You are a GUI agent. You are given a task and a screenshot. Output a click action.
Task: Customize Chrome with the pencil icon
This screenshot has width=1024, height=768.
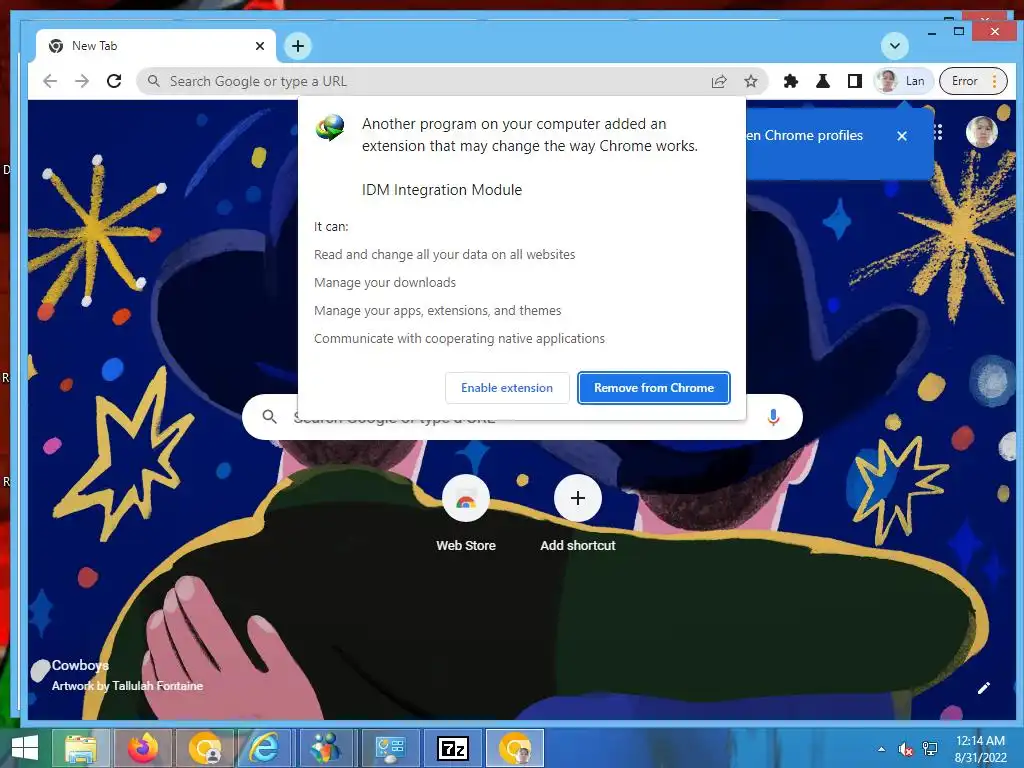pos(984,688)
